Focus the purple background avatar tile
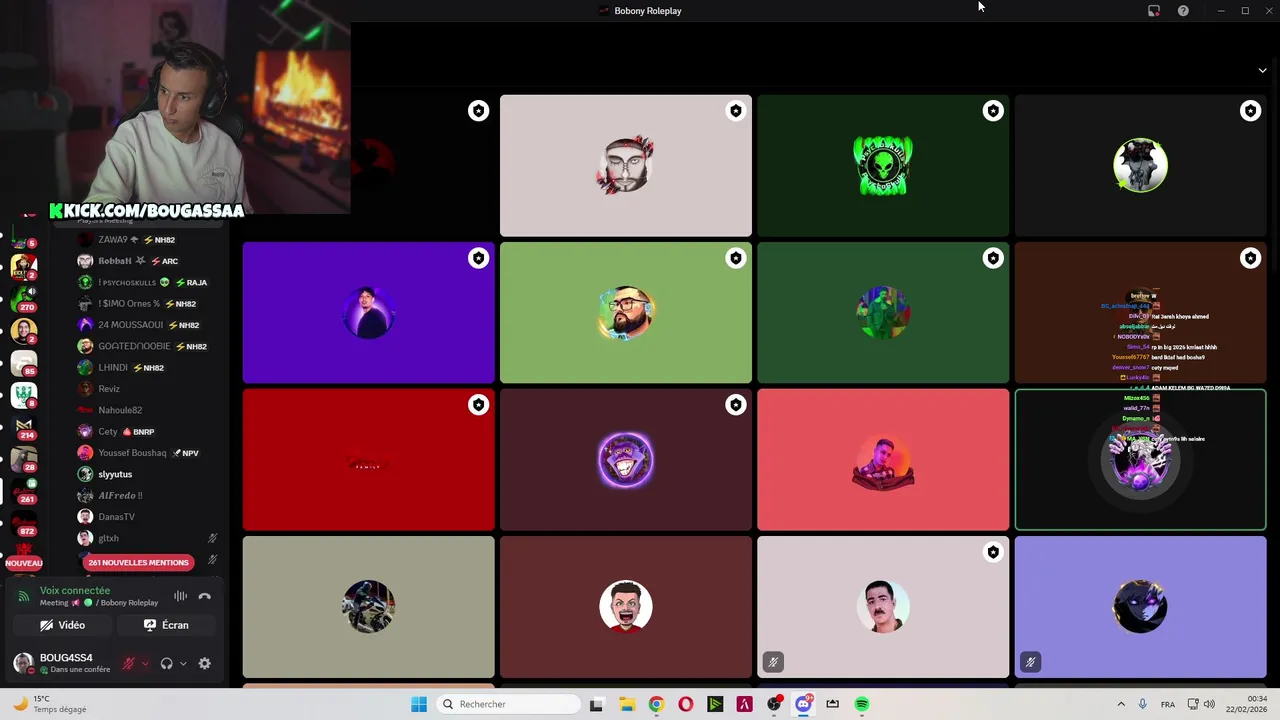Viewport: 1280px width, 720px height. click(x=368, y=313)
